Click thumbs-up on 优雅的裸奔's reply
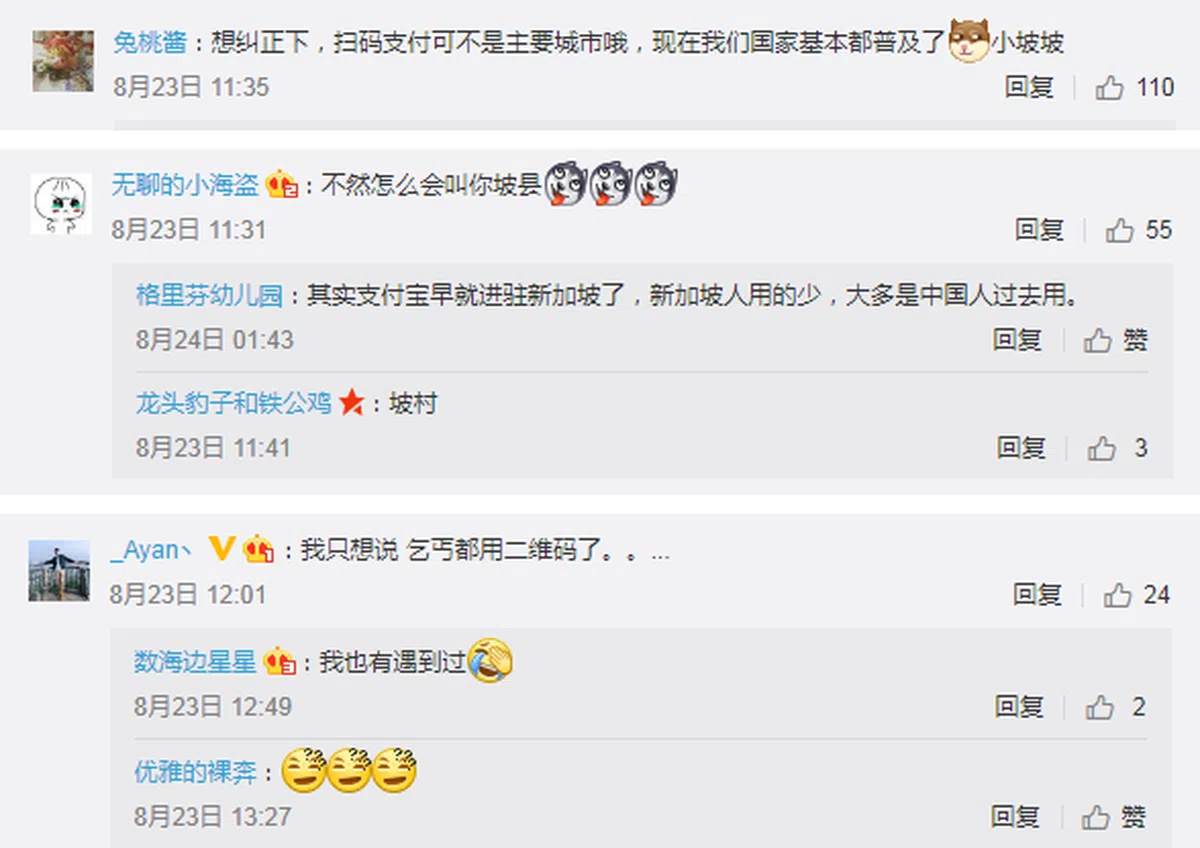This screenshot has height=848, width=1200. [1097, 816]
